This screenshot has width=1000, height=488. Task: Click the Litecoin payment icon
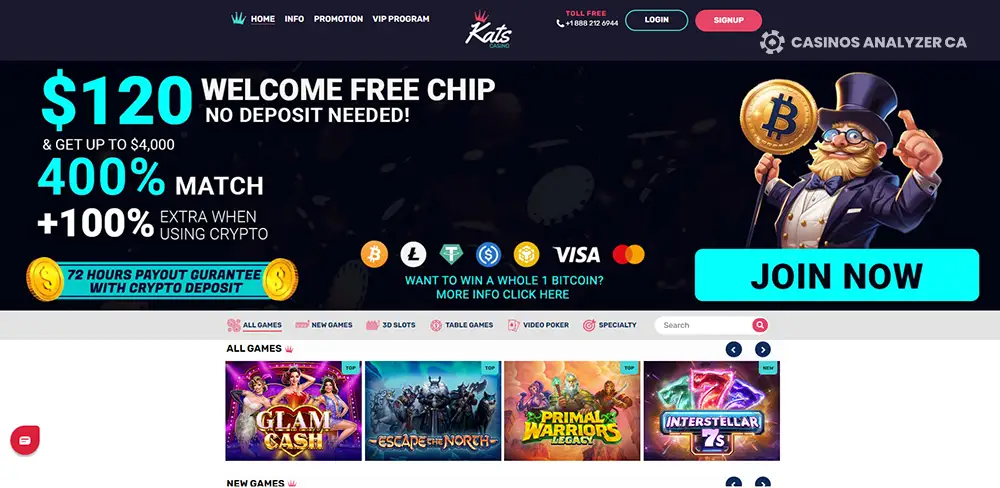click(x=413, y=255)
